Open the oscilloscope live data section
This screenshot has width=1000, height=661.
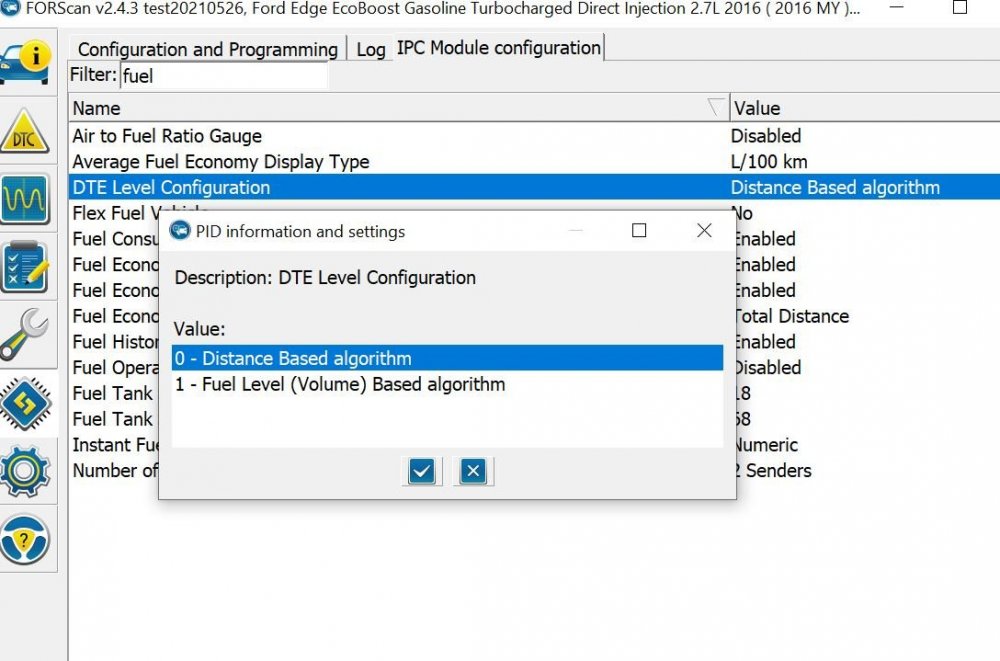tap(25, 200)
